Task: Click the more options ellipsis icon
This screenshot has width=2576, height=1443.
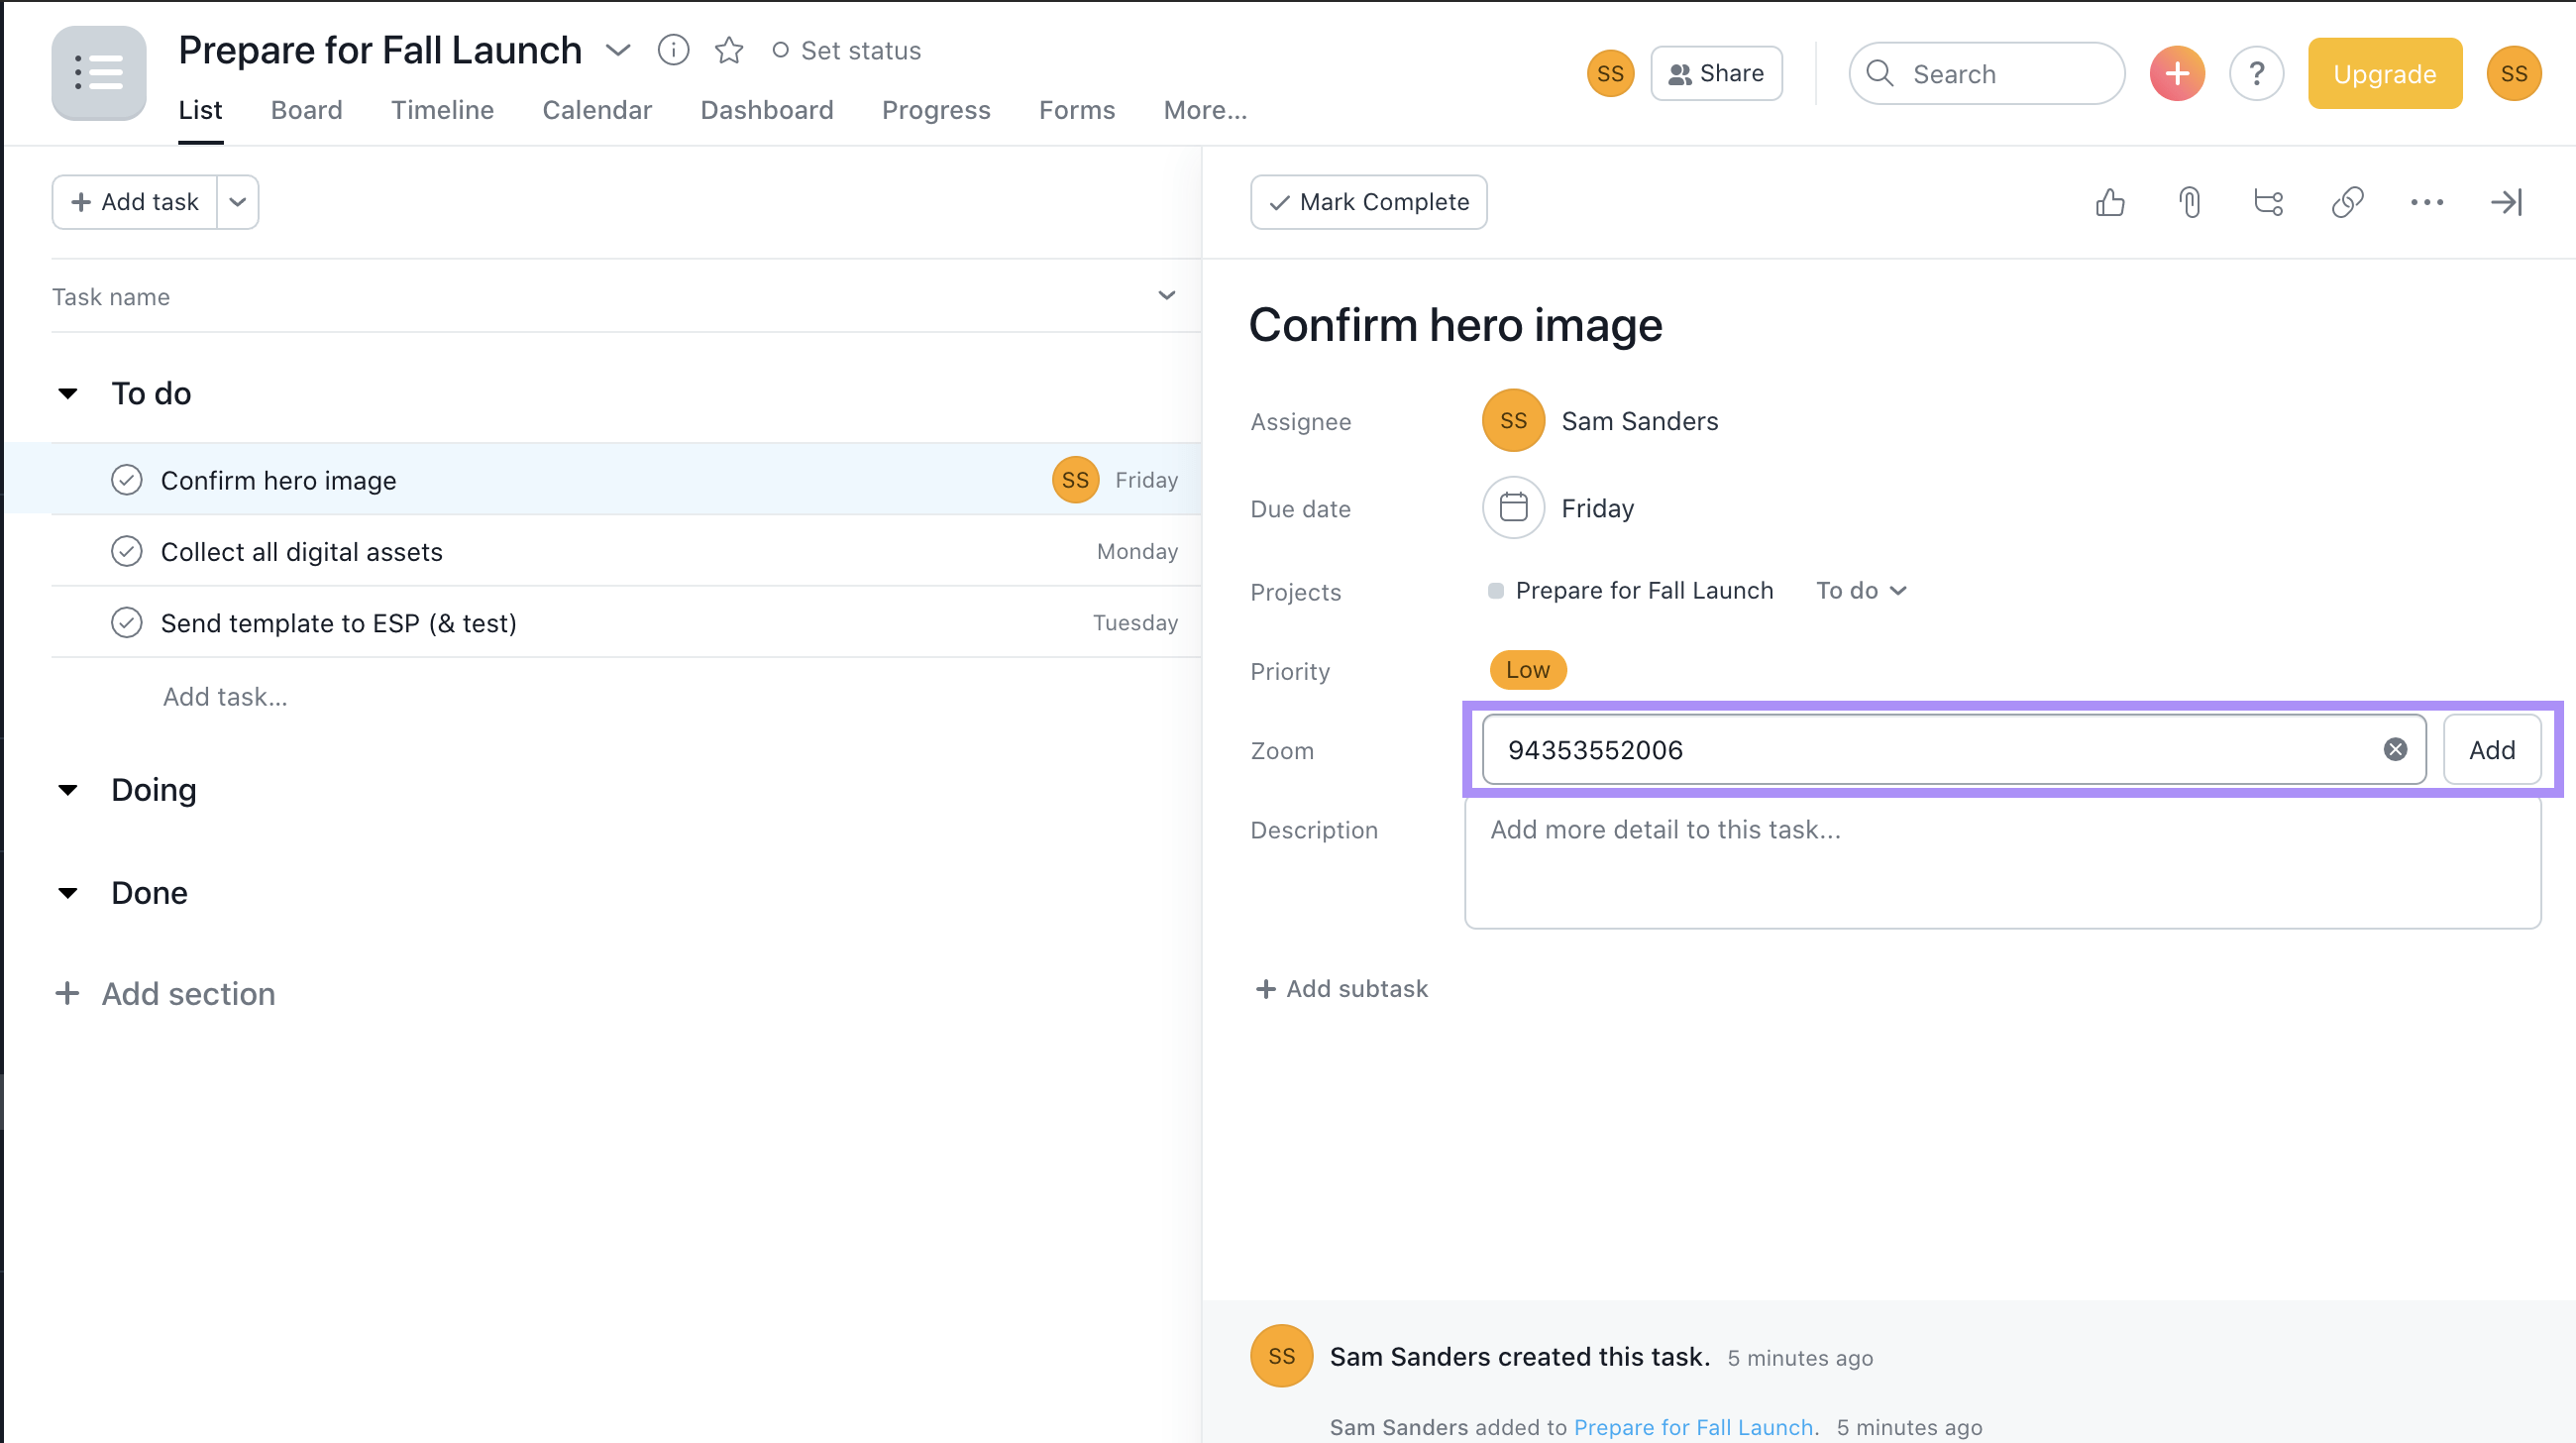Action: tap(2425, 200)
